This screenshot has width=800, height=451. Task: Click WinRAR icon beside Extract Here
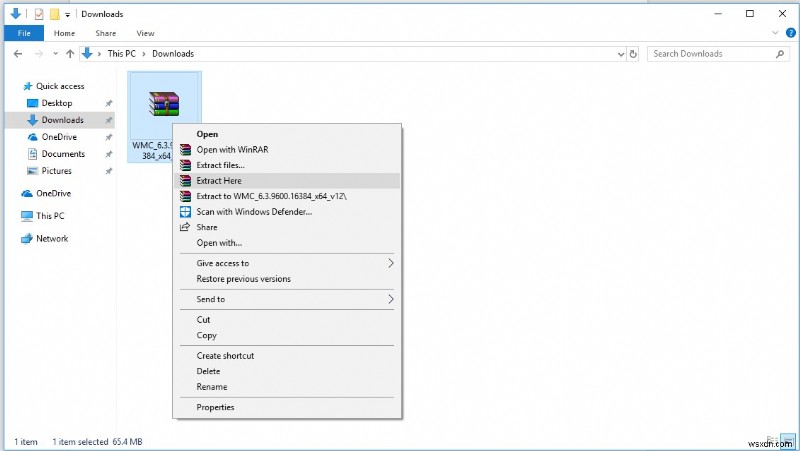pos(185,181)
